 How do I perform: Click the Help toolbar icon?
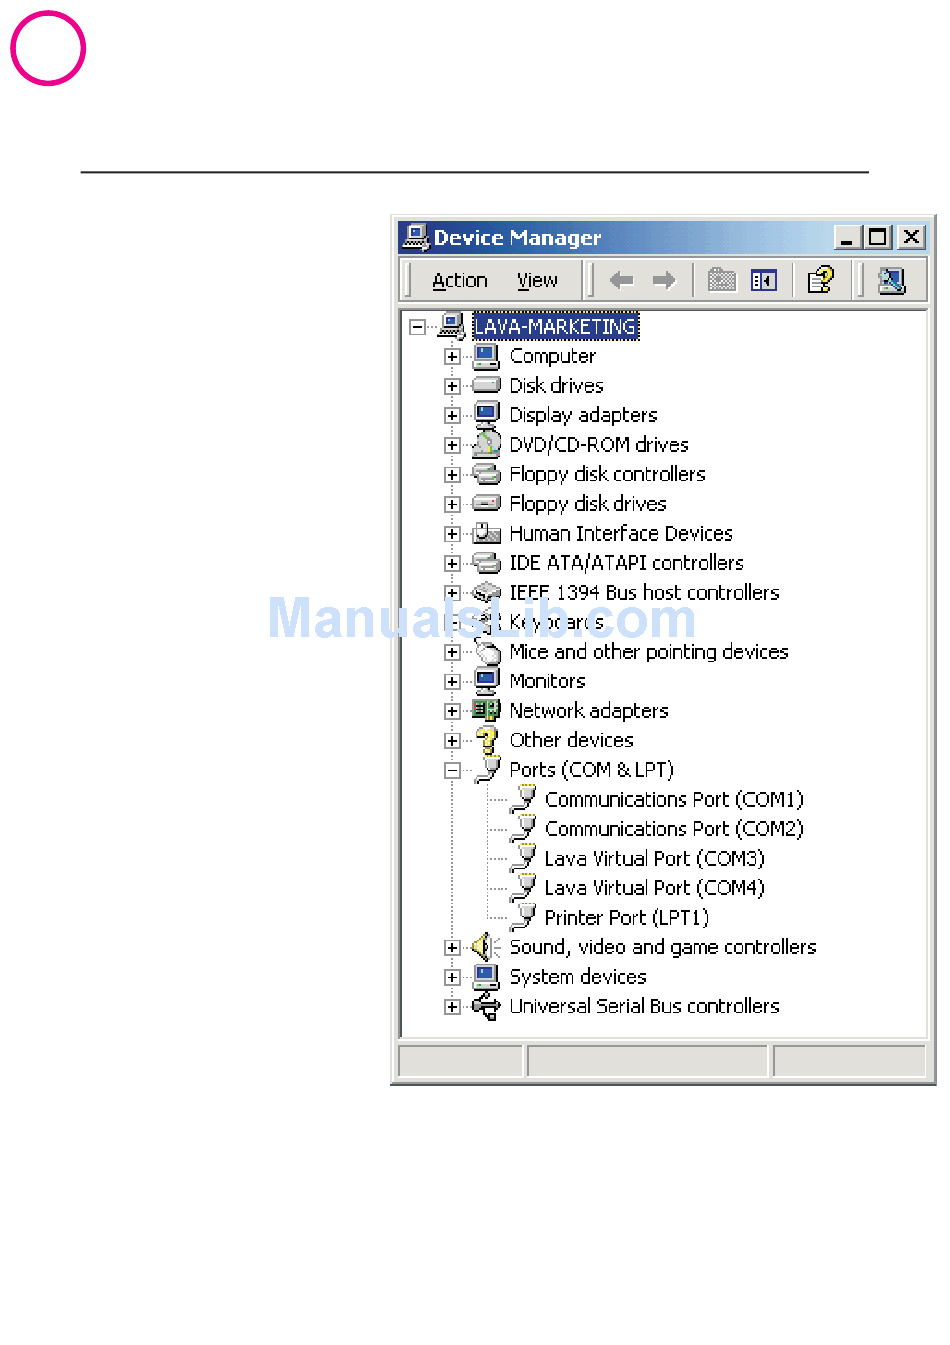click(821, 280)
